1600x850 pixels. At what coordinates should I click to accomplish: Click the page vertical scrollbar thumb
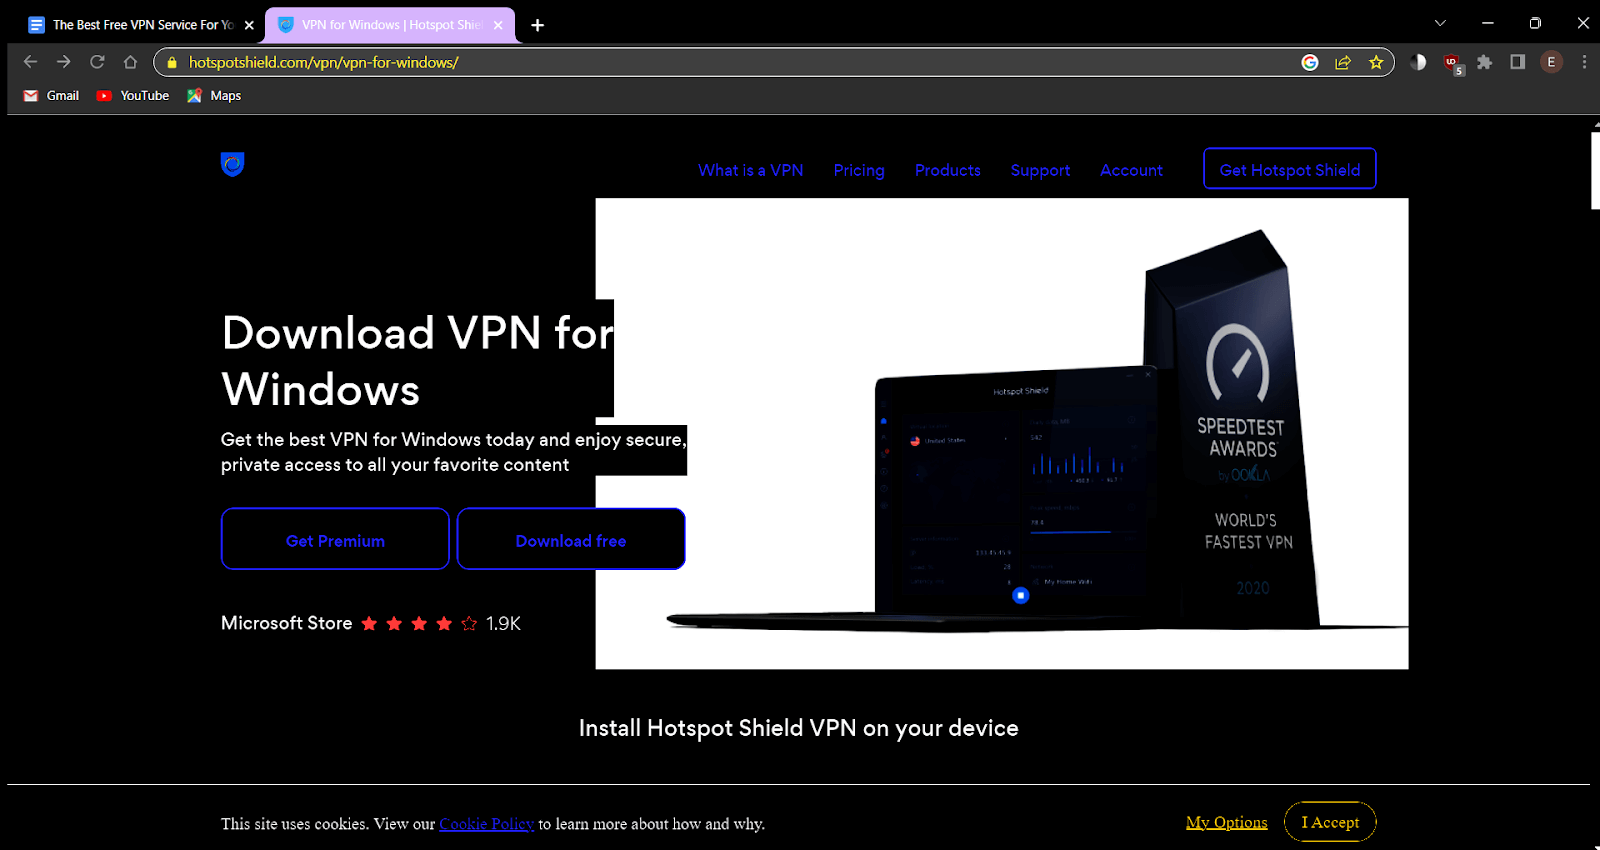(x=1595, y=170)
